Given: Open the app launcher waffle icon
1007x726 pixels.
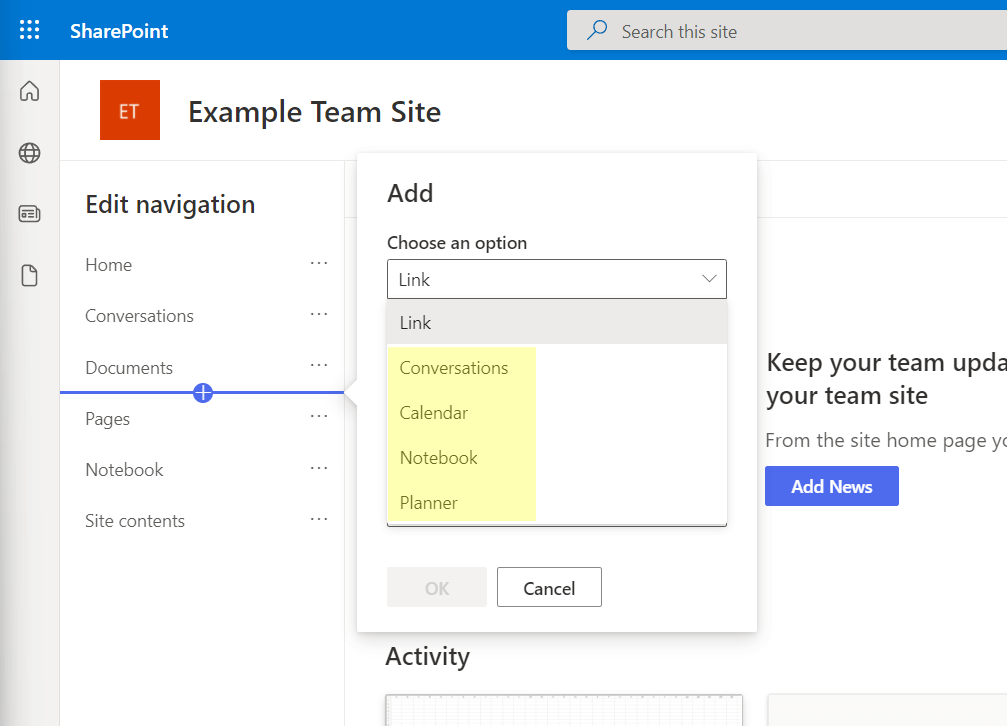Looking at the screenshot, I should (30, 30).
